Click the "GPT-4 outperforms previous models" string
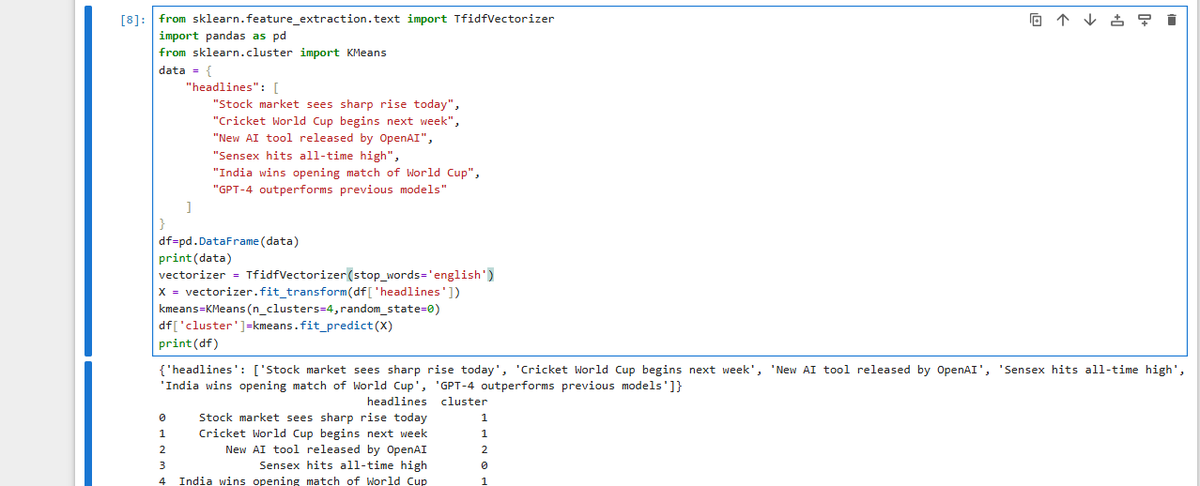Image resolution: width=1200 pixels, height=486 pixels. (329, 189)
